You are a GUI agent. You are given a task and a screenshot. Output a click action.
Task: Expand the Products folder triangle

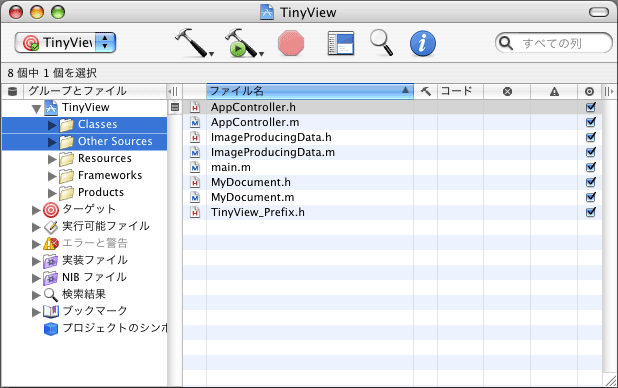(52, 193)
